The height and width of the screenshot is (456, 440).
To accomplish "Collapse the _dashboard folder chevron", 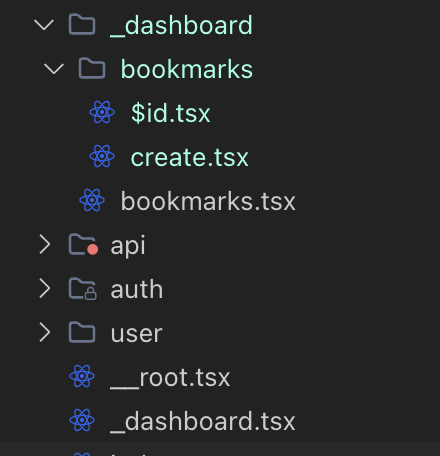I will click(44, 25).
